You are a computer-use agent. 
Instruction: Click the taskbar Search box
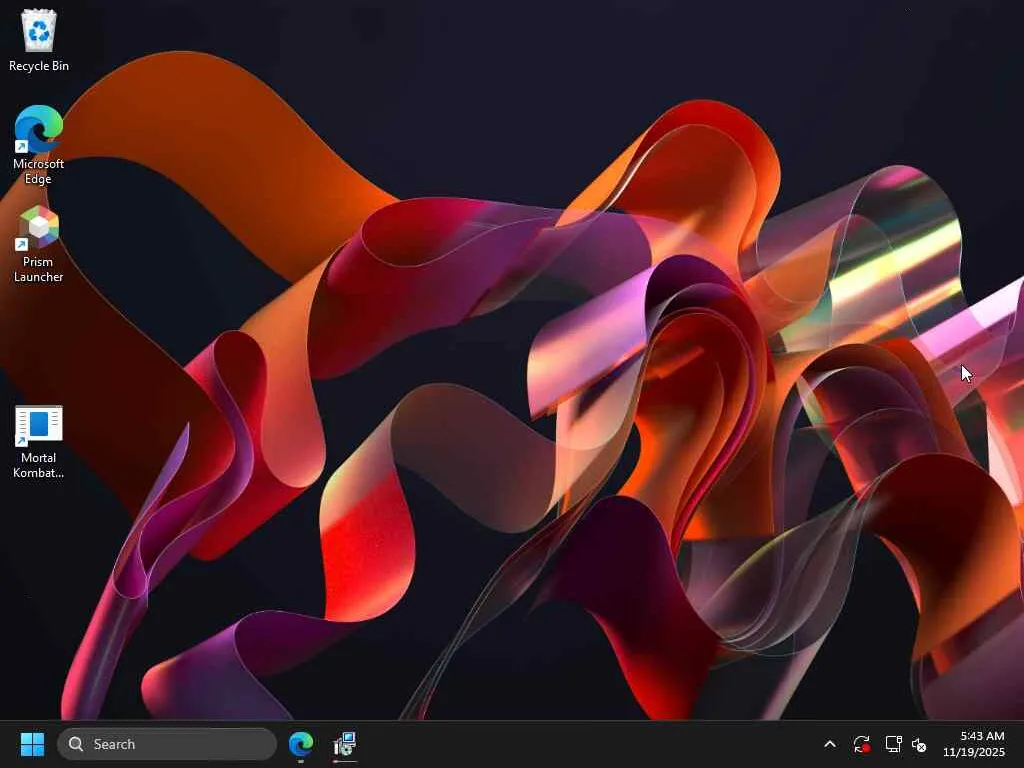click(x=167, y=744)
